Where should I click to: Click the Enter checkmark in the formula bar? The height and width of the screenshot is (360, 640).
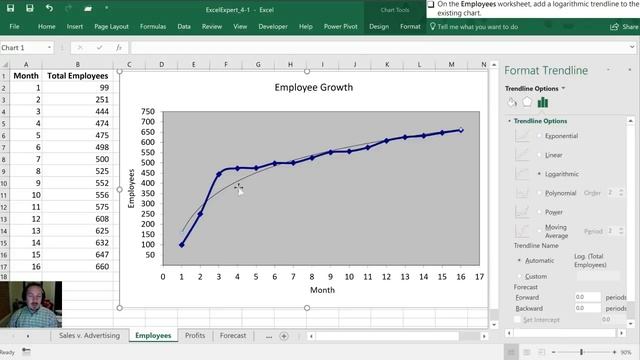pyautogui.click(x=99, y=48)
